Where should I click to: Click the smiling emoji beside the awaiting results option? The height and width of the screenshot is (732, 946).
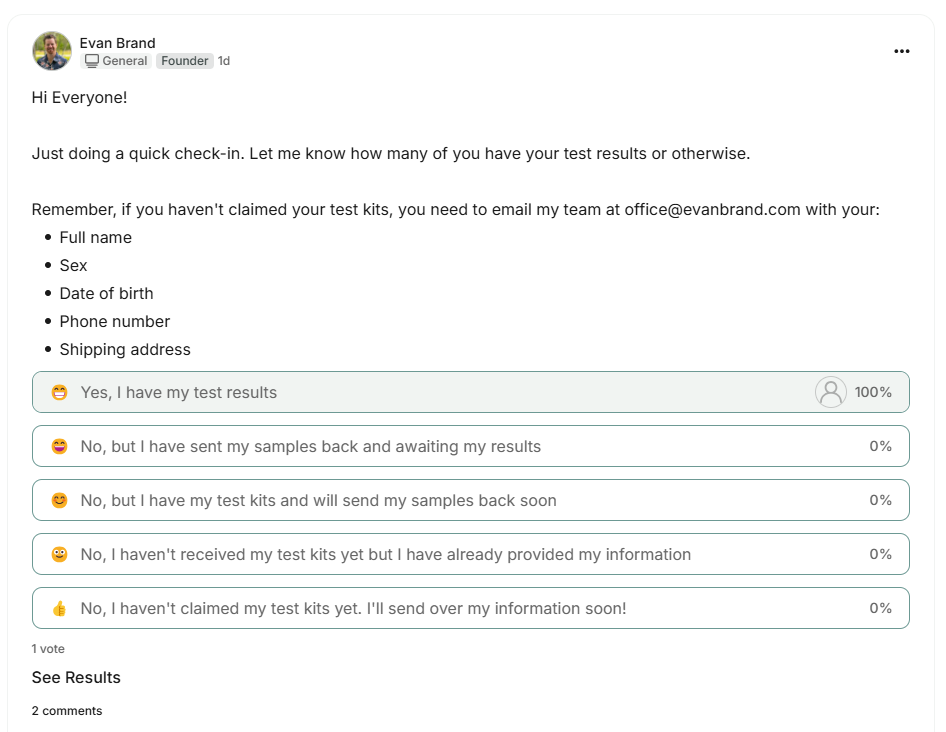[60, 446]
